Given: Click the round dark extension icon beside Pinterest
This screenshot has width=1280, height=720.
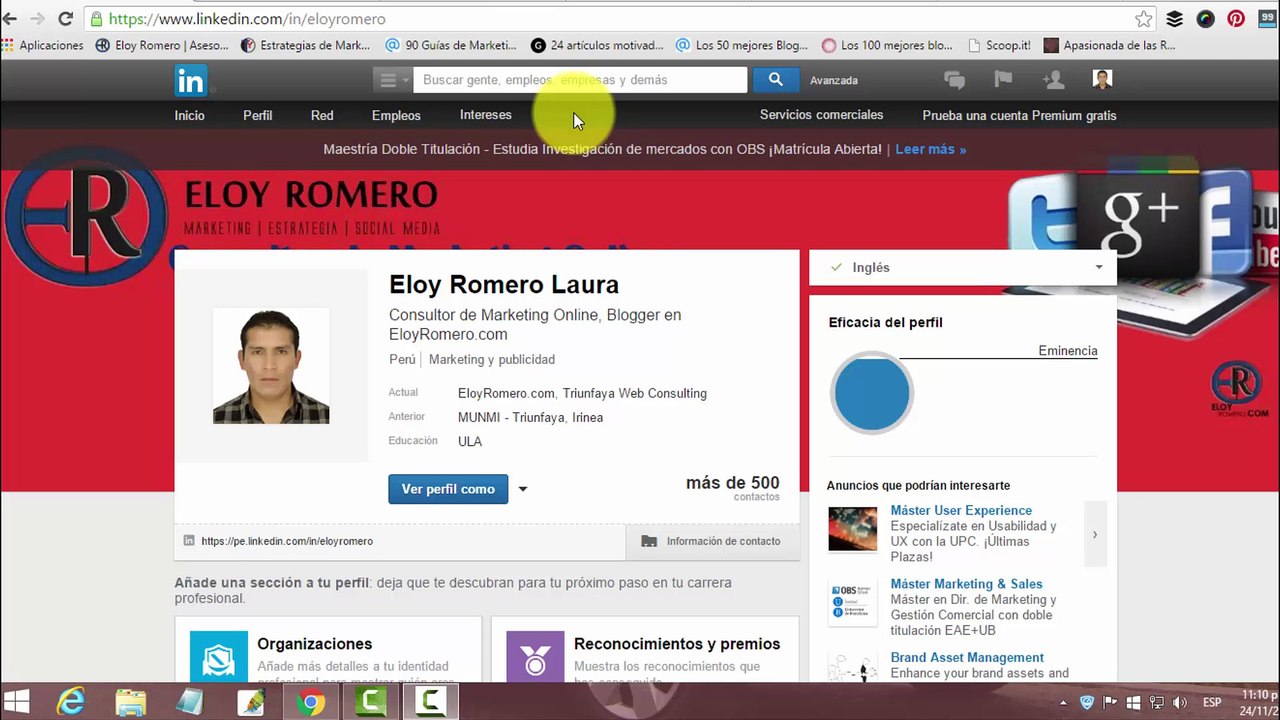Looking at the screenshot, I should pos(1206,18).
